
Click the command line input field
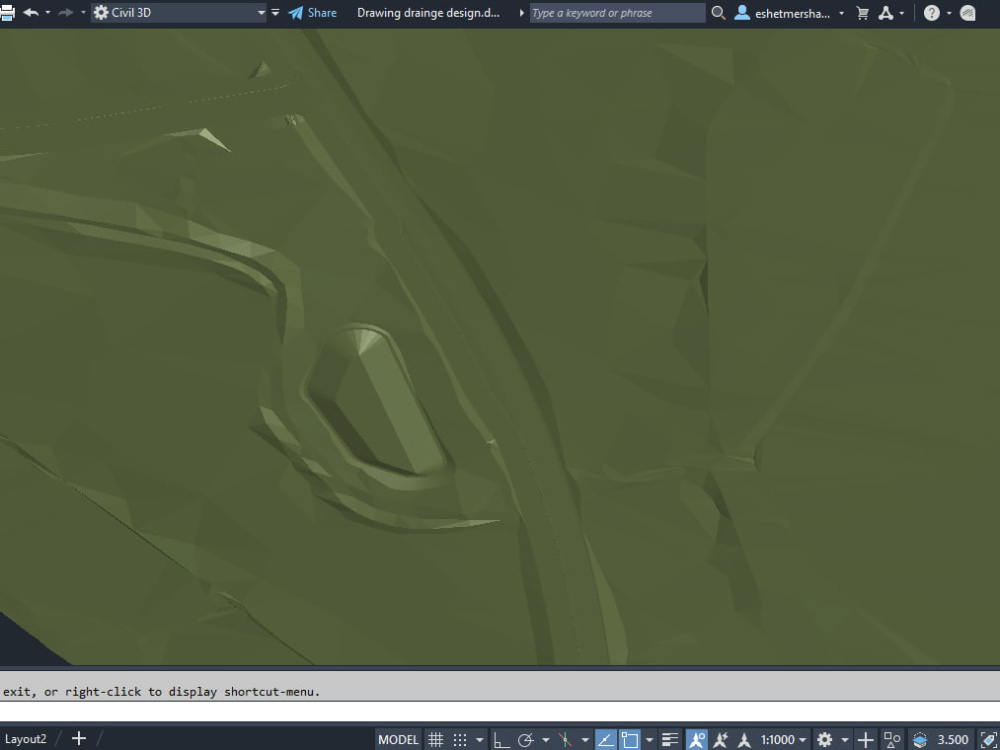(500, 710)
